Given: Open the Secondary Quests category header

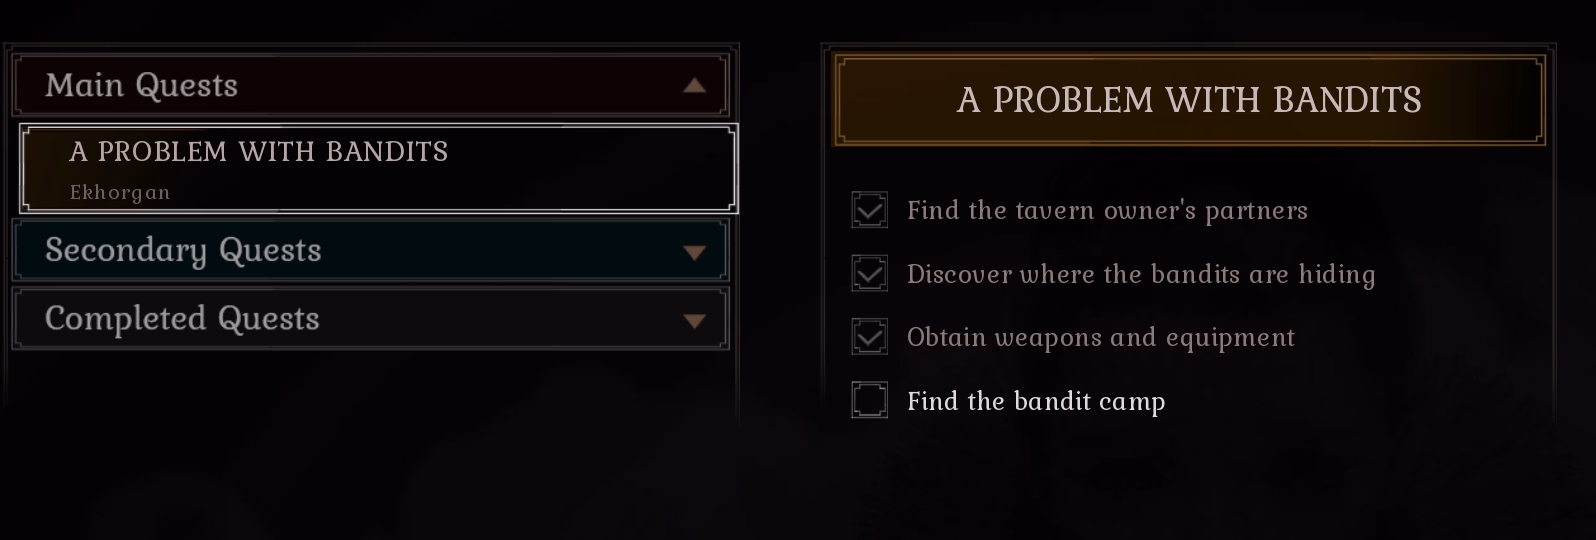Looking at the screenshot, I should (x=183, y=250).
